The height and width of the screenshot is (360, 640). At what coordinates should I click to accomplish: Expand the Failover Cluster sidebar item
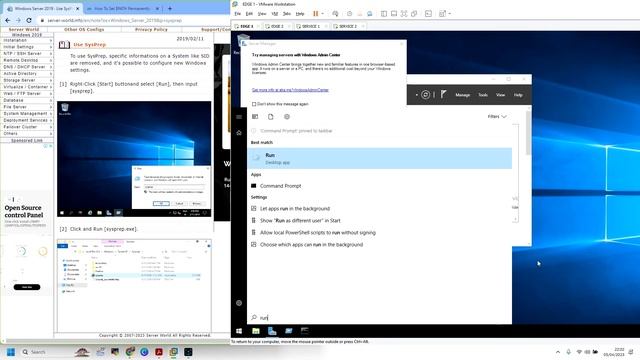click(27, 127)
